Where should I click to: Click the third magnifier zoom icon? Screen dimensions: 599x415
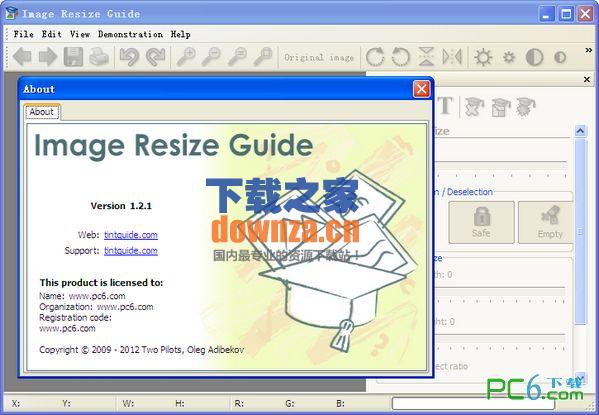[237, 57]
